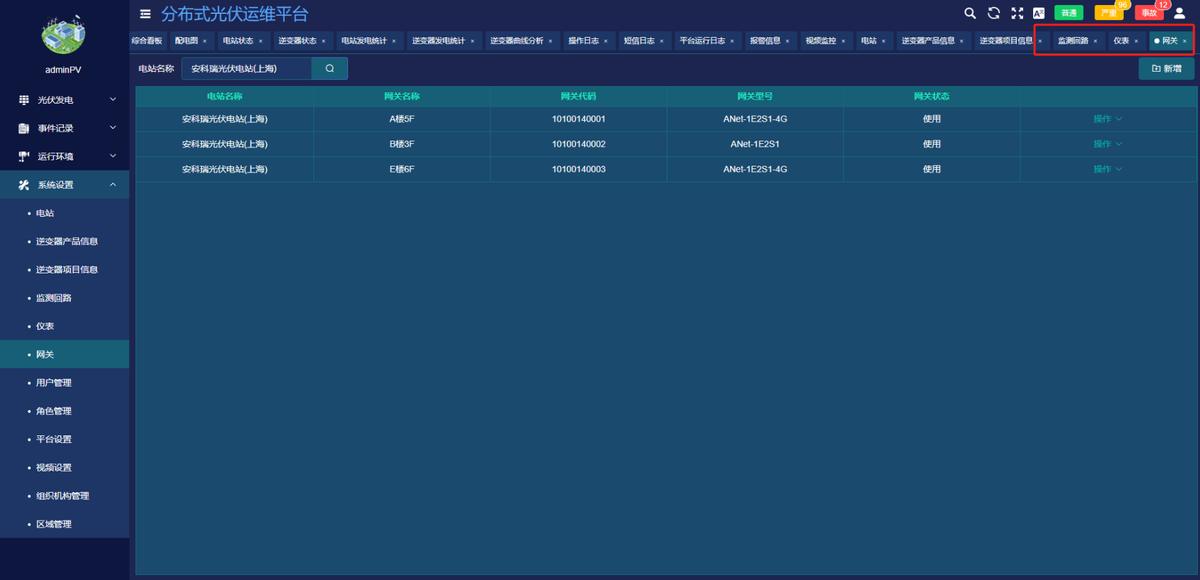Image resolution: width=1200 pixels, height=580 pixels.
Task: Close the 仪表 tab
Action: [1136, 41]
